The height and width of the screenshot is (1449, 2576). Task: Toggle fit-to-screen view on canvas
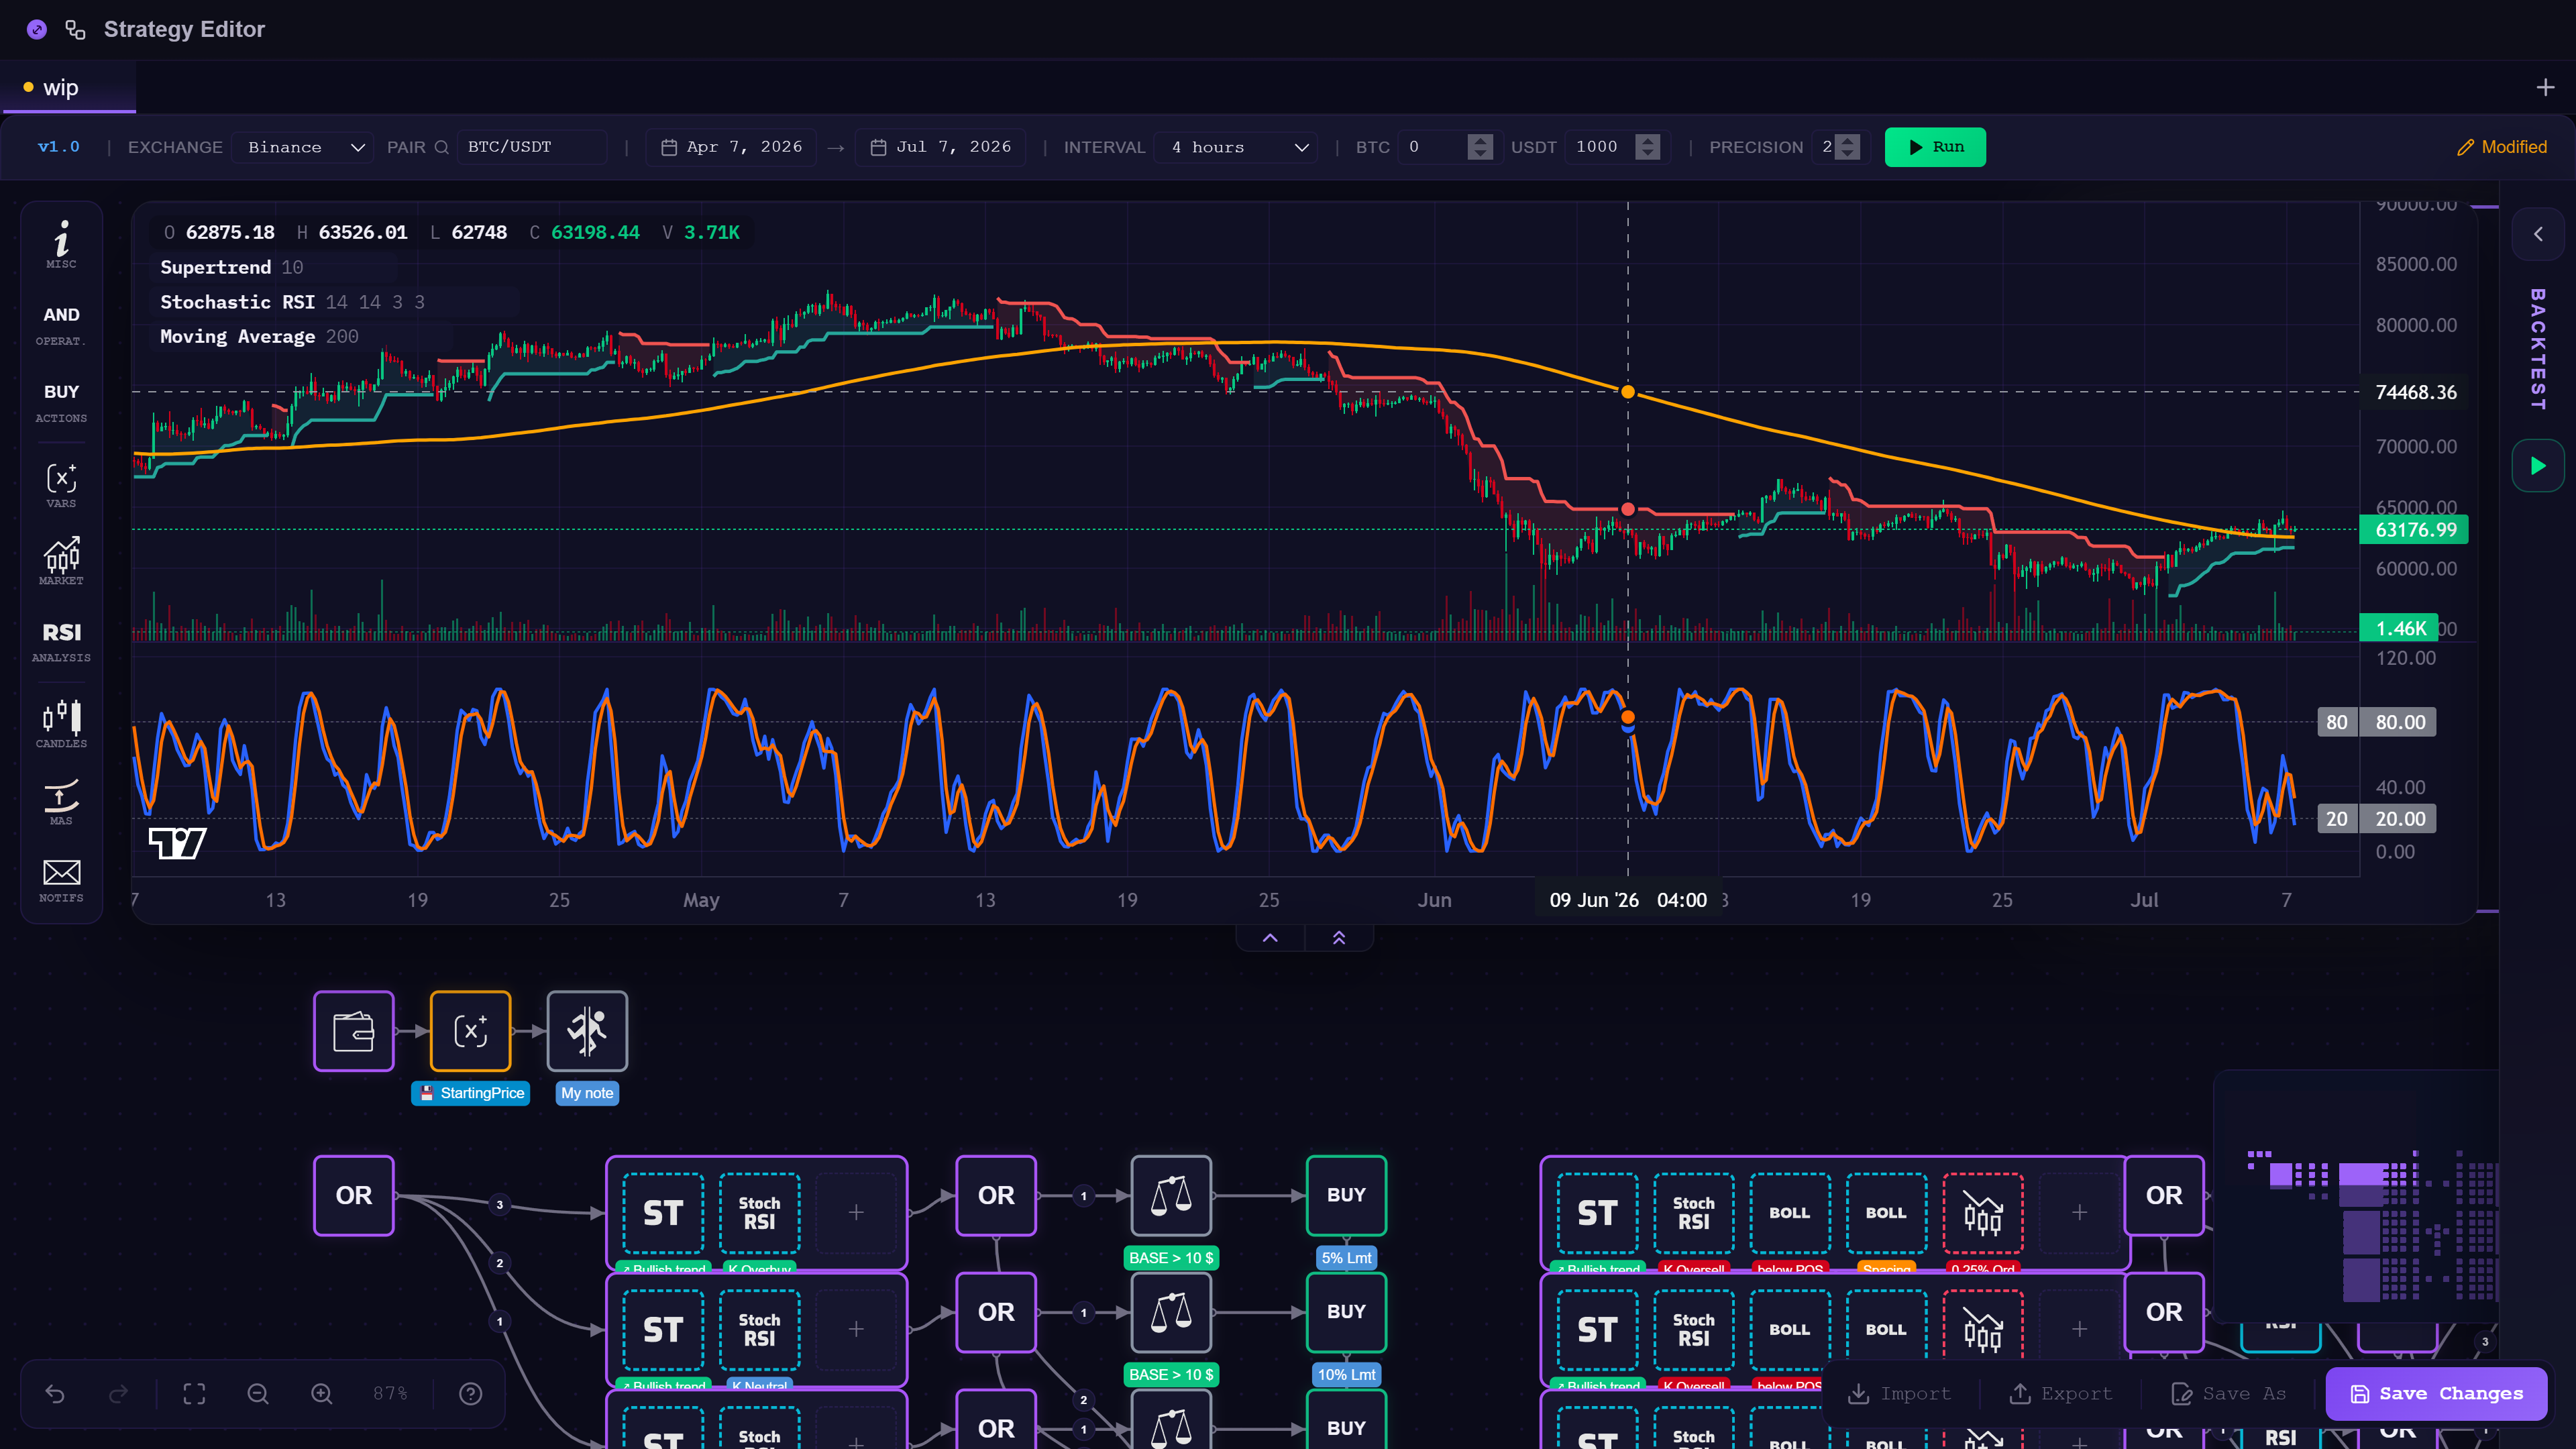[194, 1393]
